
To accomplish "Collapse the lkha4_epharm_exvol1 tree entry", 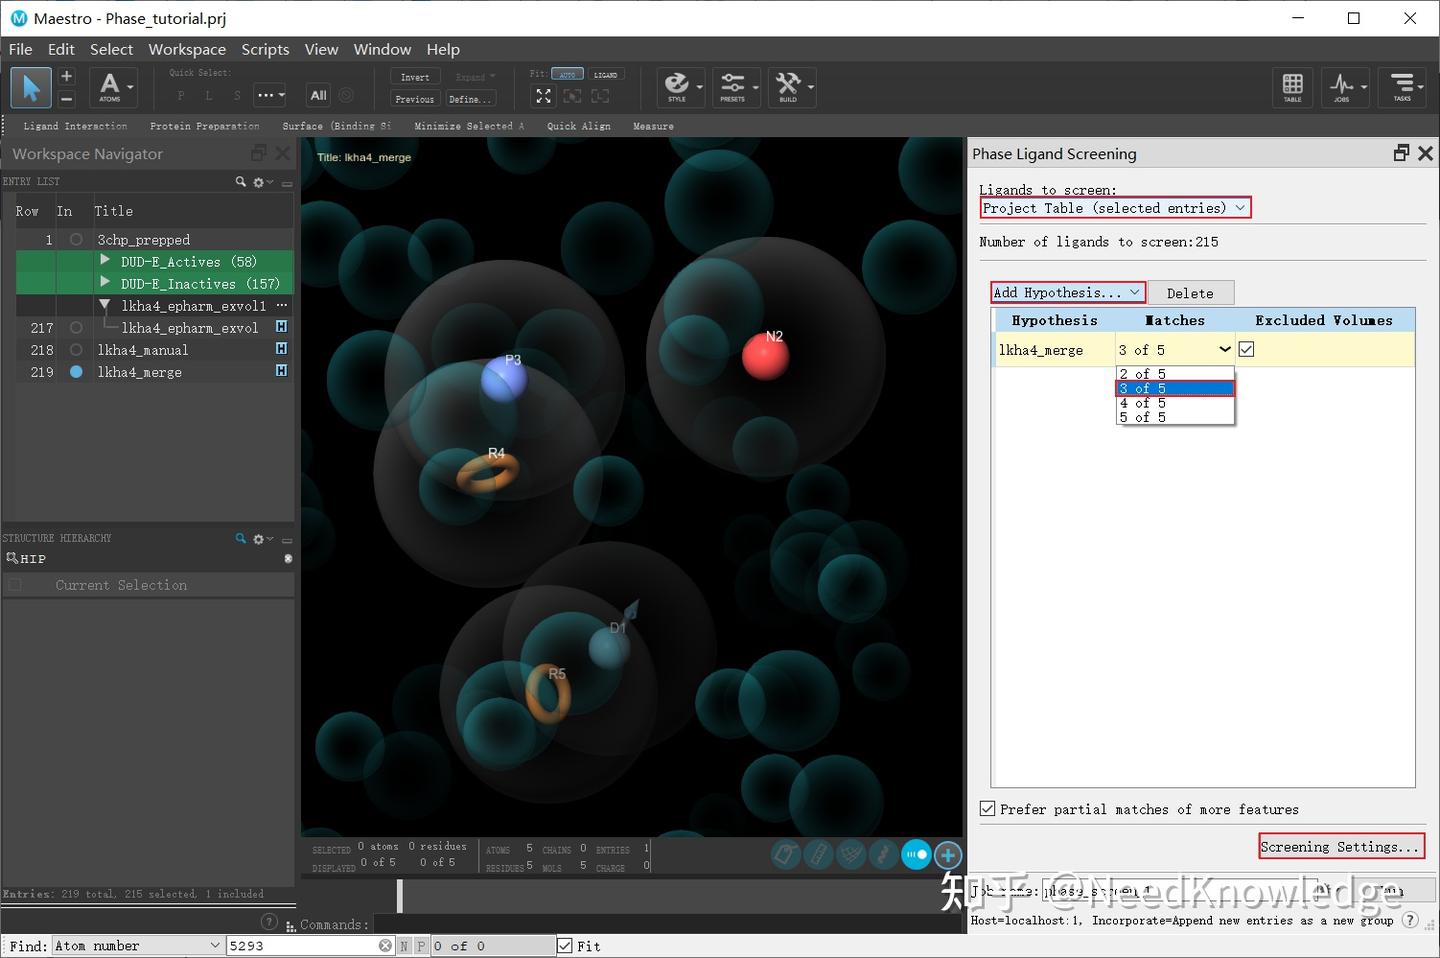I will [105, 305].
